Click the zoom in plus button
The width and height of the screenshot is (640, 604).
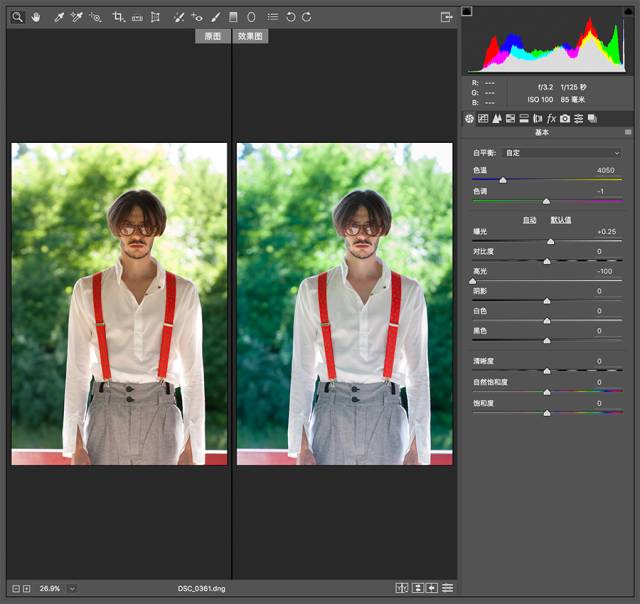coord(27,588)
